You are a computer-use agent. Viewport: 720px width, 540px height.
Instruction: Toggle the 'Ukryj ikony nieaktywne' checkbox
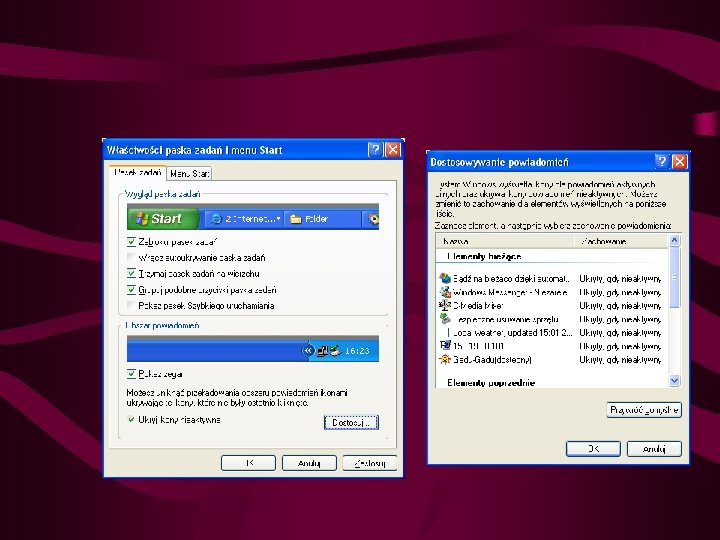coord(131,420)
